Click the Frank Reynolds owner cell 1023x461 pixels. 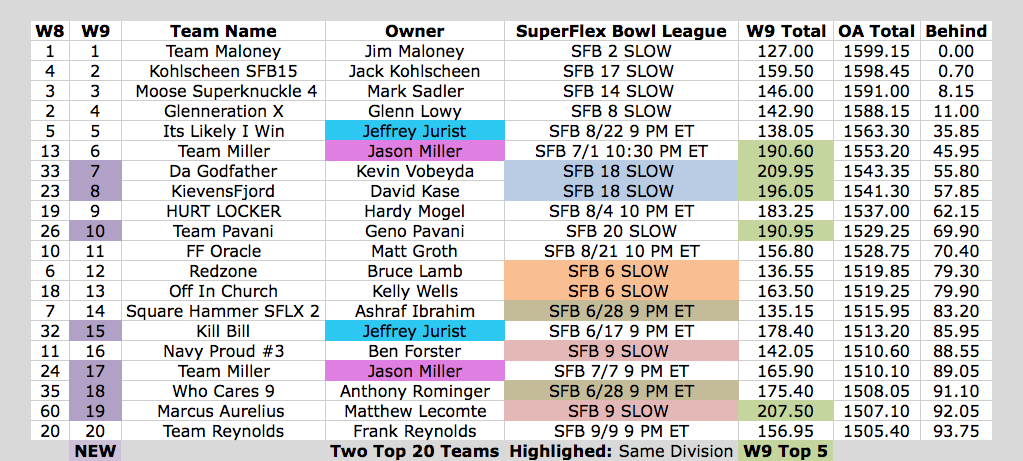(x=414, y=431)
